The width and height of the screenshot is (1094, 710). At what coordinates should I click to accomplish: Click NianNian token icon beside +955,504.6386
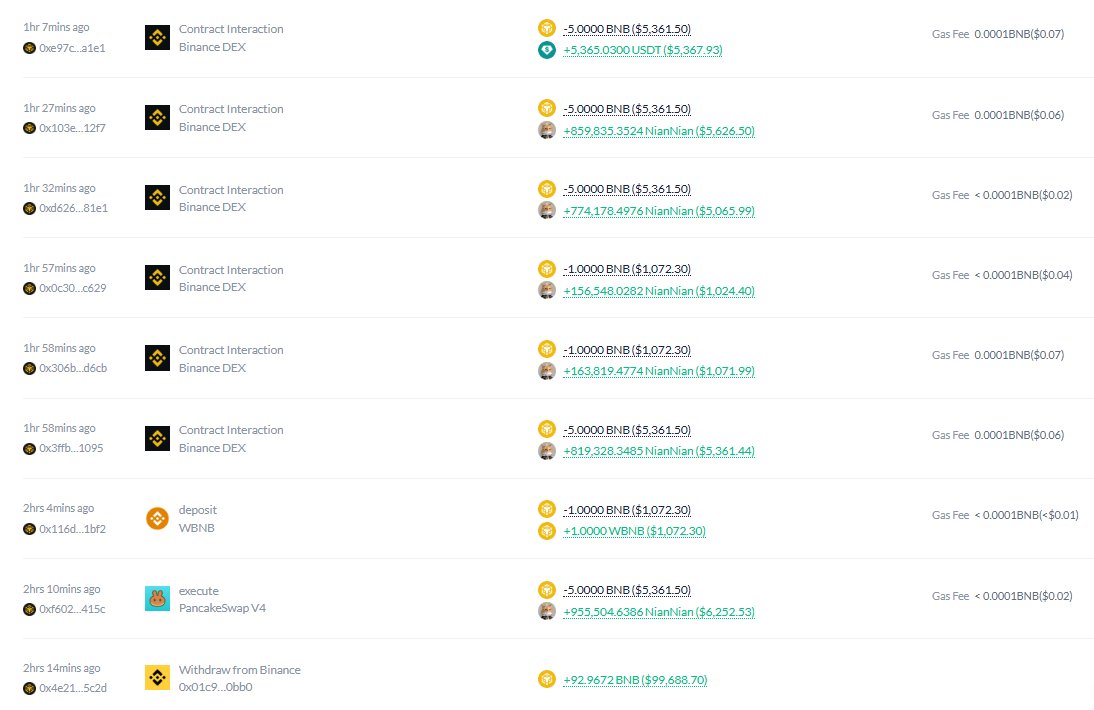(x=547, y=612)
